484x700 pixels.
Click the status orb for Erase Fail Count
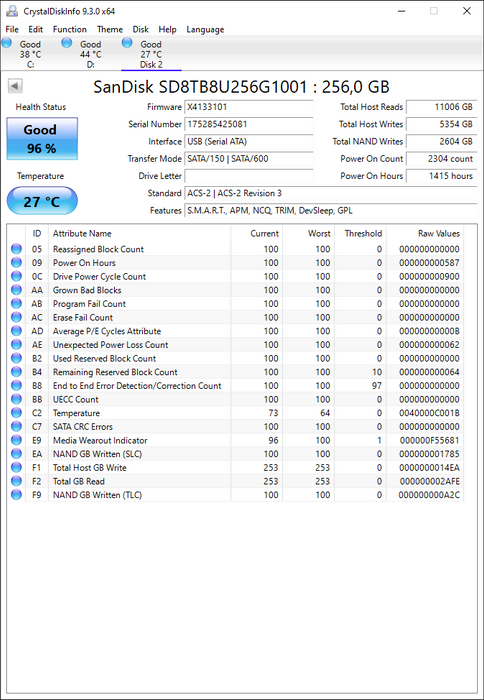[16, 317]
